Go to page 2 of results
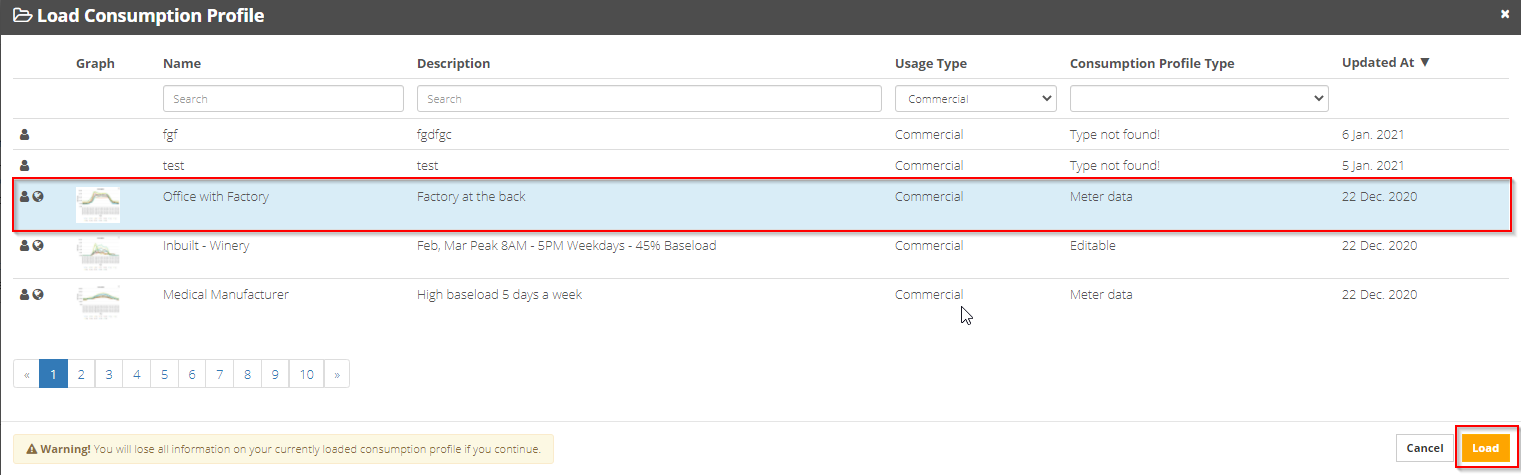The image size is (1521, 475). tap(81, 374)
